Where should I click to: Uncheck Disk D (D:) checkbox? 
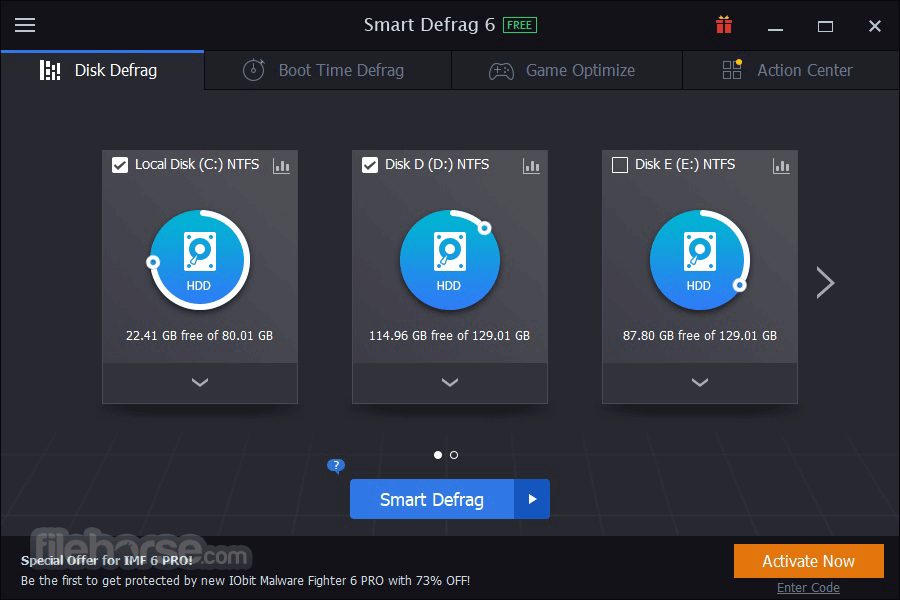(370, 165)
